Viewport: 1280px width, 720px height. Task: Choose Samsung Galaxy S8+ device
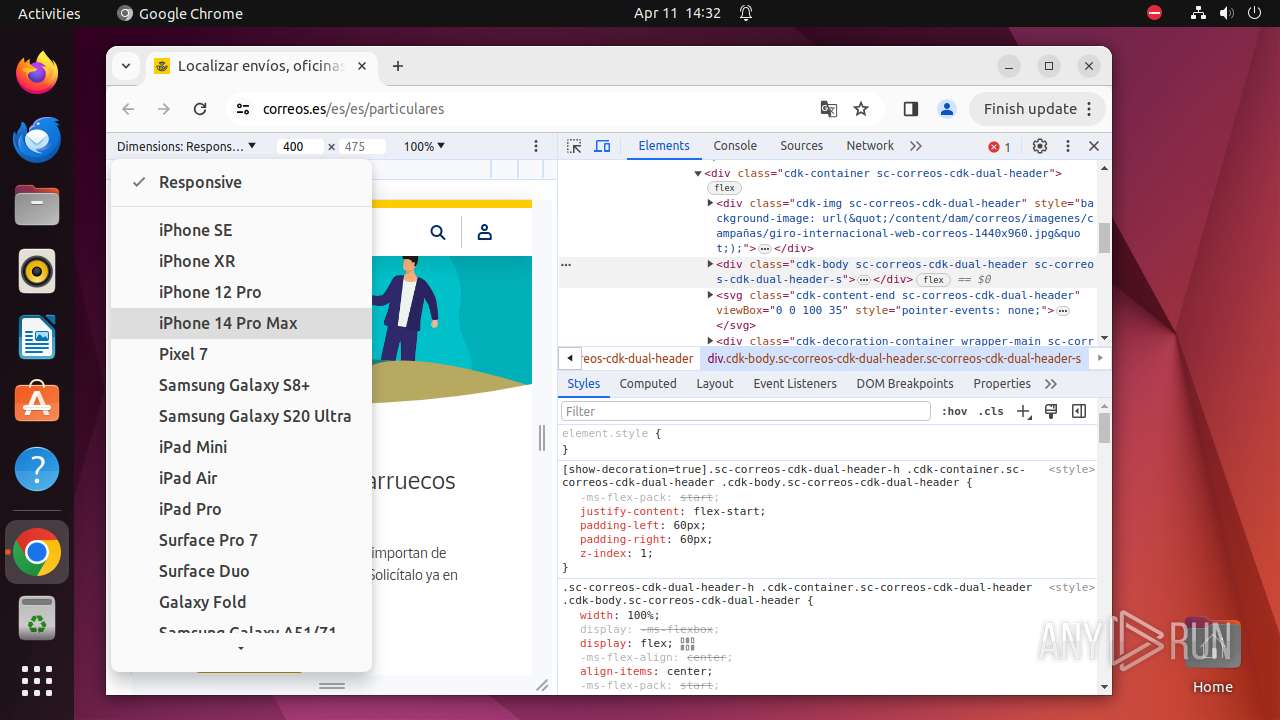[241, 385]
